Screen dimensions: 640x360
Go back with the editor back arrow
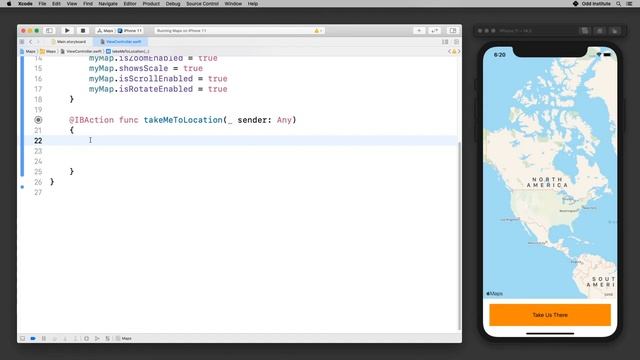click(30, 42)
